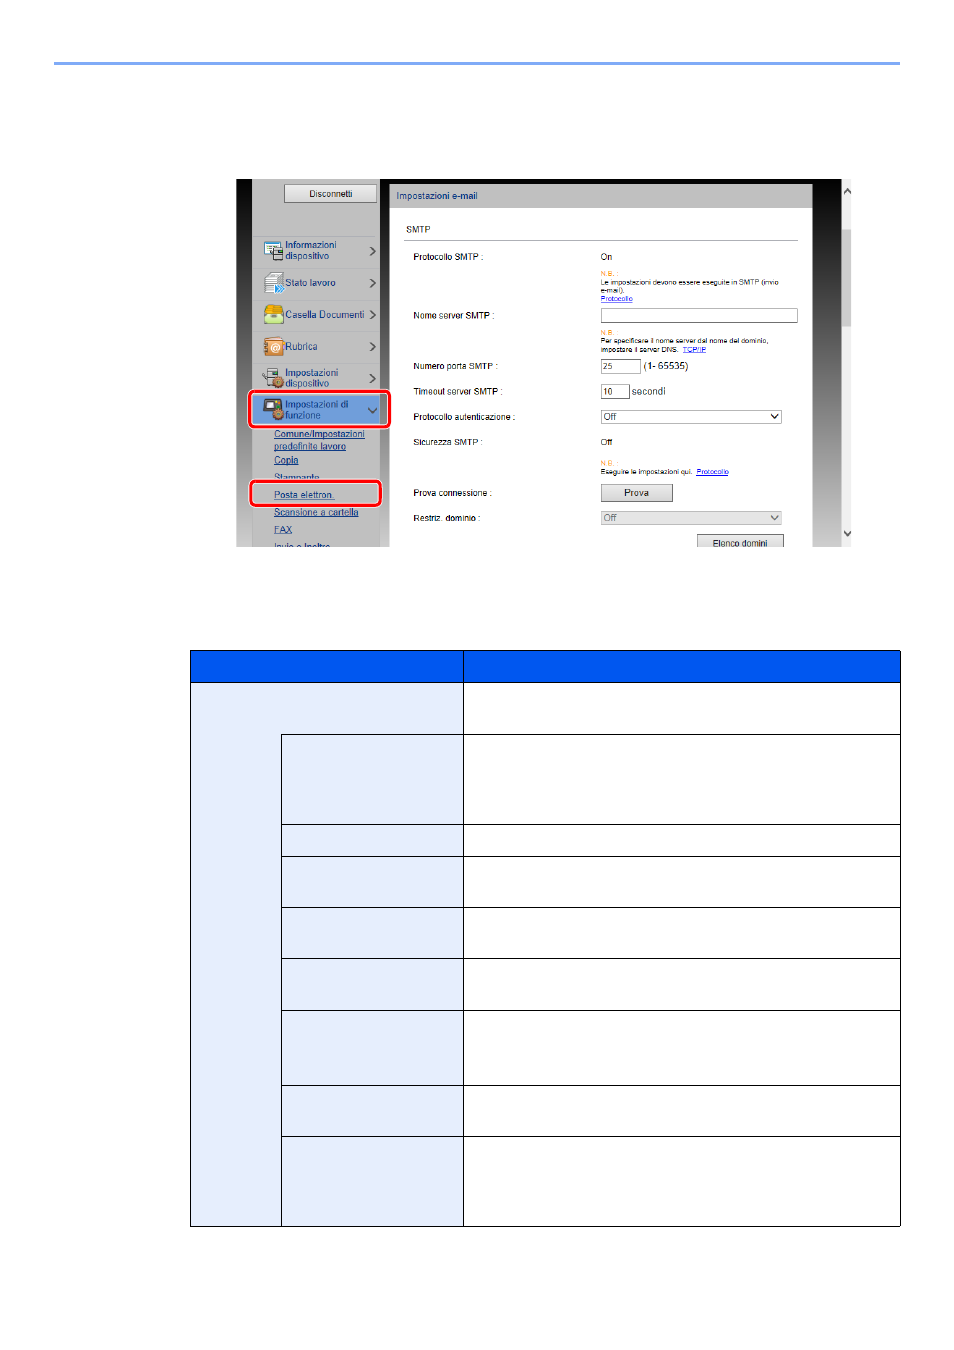Open the Scansione a cartella link
Image resolution: width=954 pixels, height=1350 pixels.
tap(316, 512)
